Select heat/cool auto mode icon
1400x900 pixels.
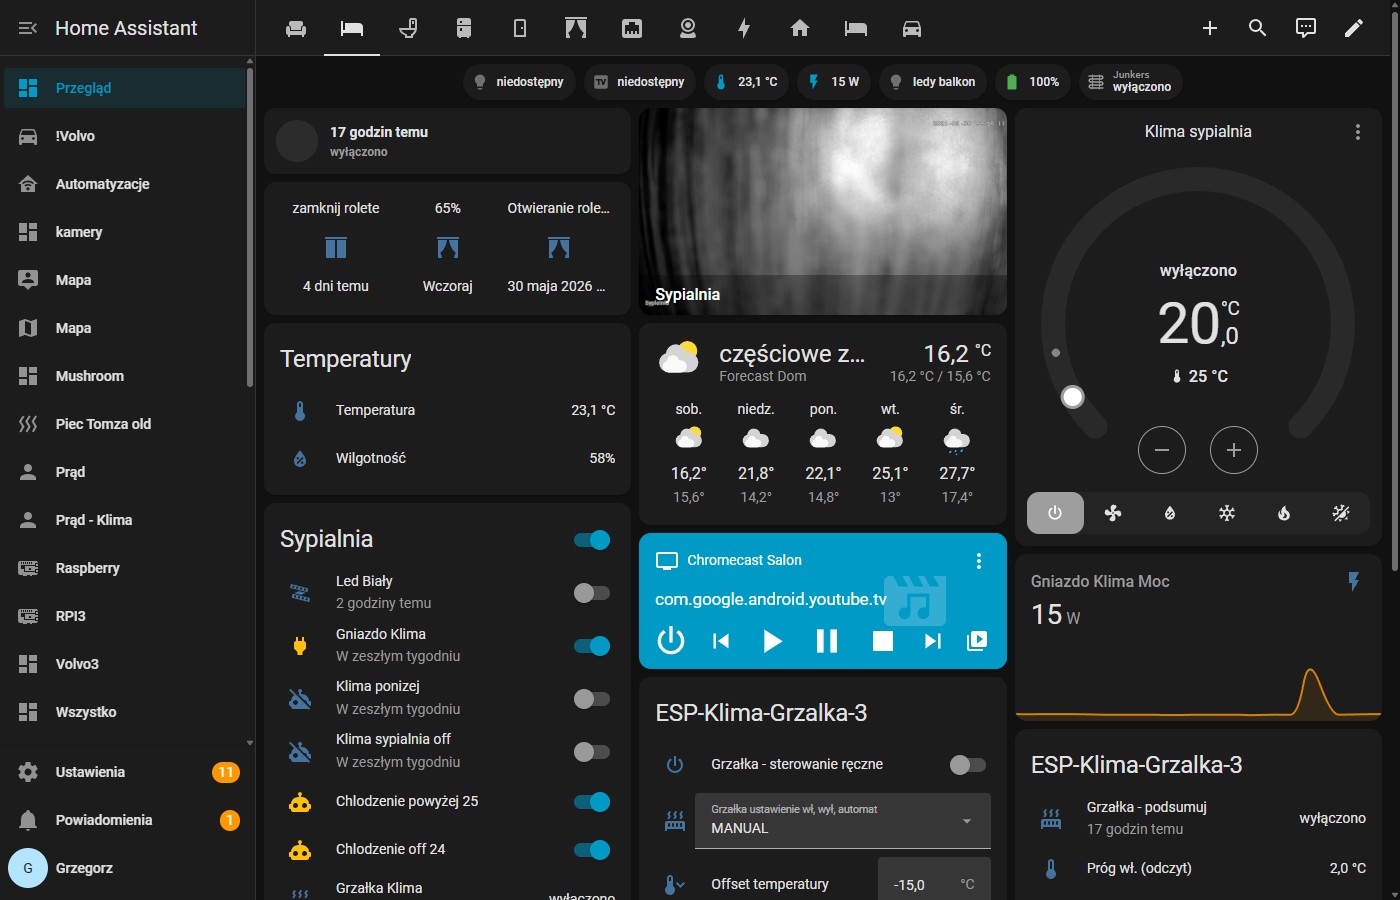pyautogui.click(x=1341, y=513)
